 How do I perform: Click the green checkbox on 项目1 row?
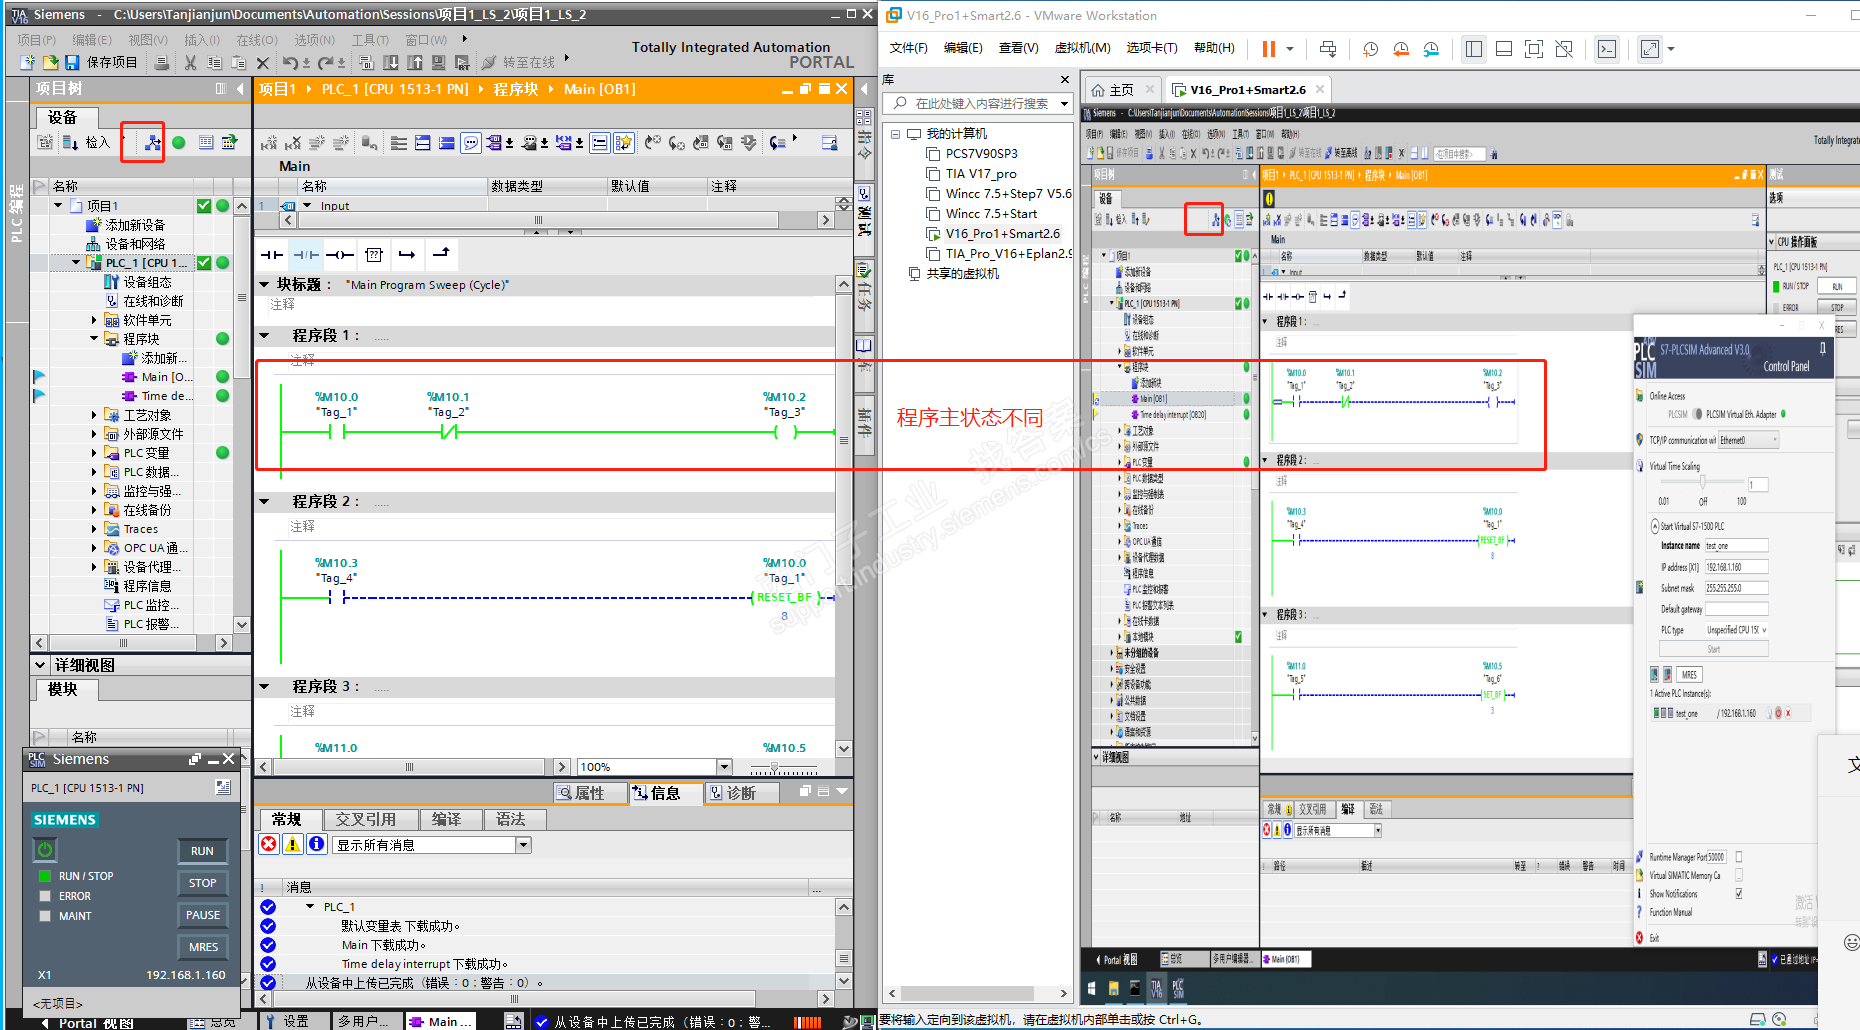tap(204, 206)
